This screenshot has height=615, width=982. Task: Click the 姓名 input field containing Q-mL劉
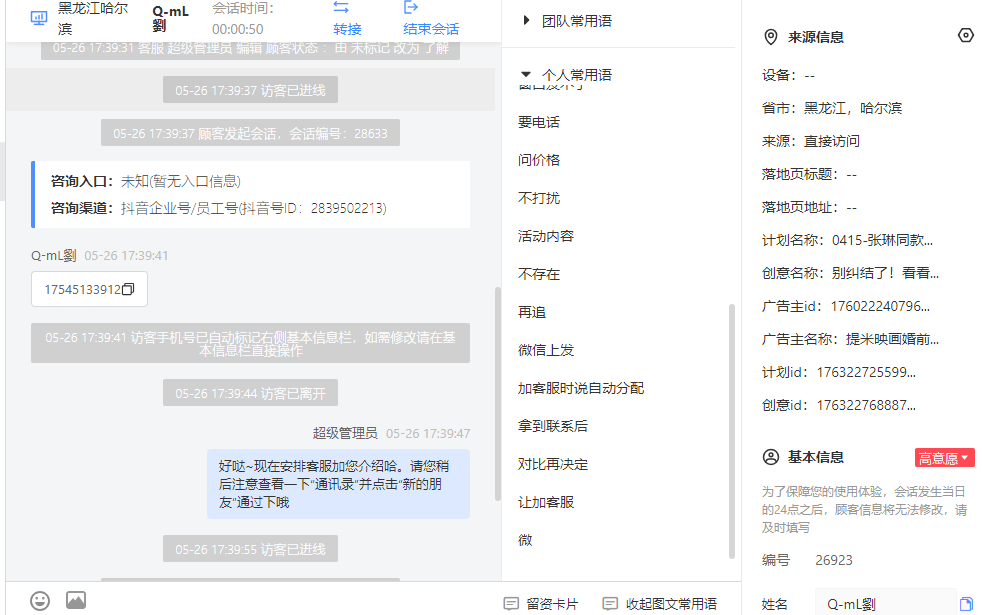pyautogui.click(x=886, y=604)
